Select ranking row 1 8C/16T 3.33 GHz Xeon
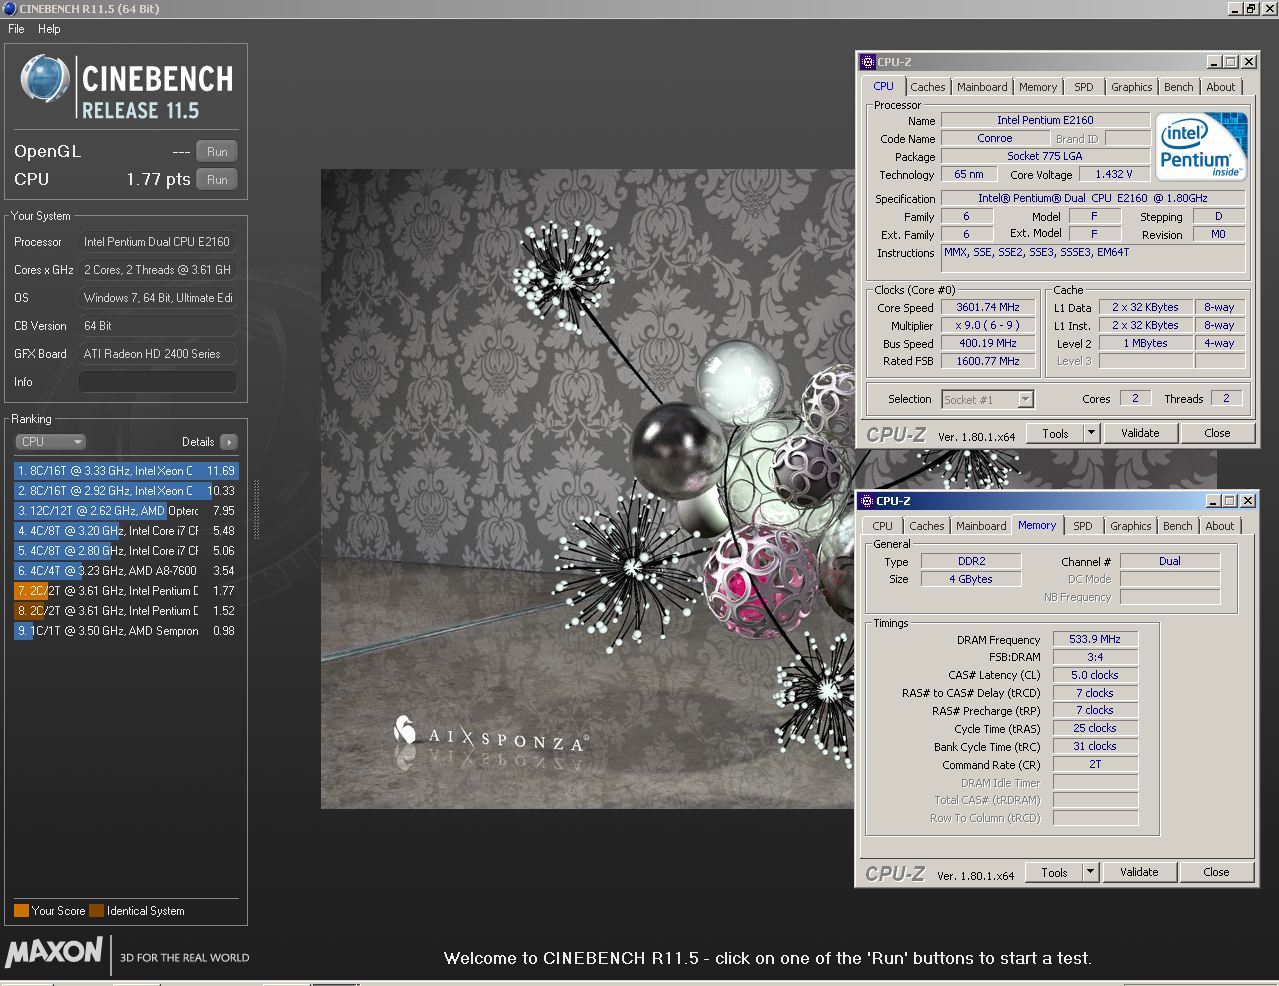The image size is (1279, 986). click(x=126, y=471)
